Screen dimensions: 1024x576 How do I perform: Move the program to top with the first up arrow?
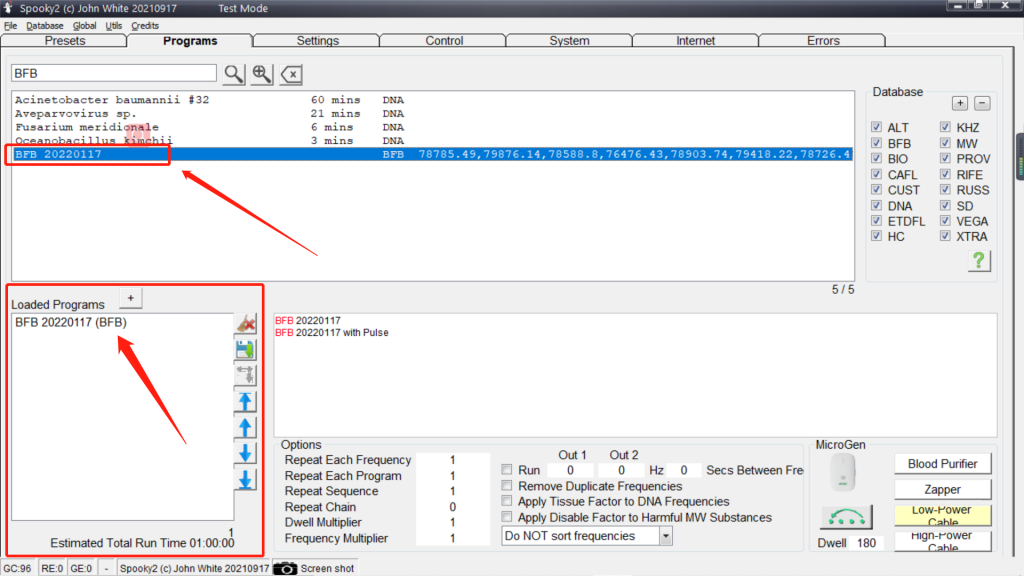pyautogui.click(x=245, y=402)
